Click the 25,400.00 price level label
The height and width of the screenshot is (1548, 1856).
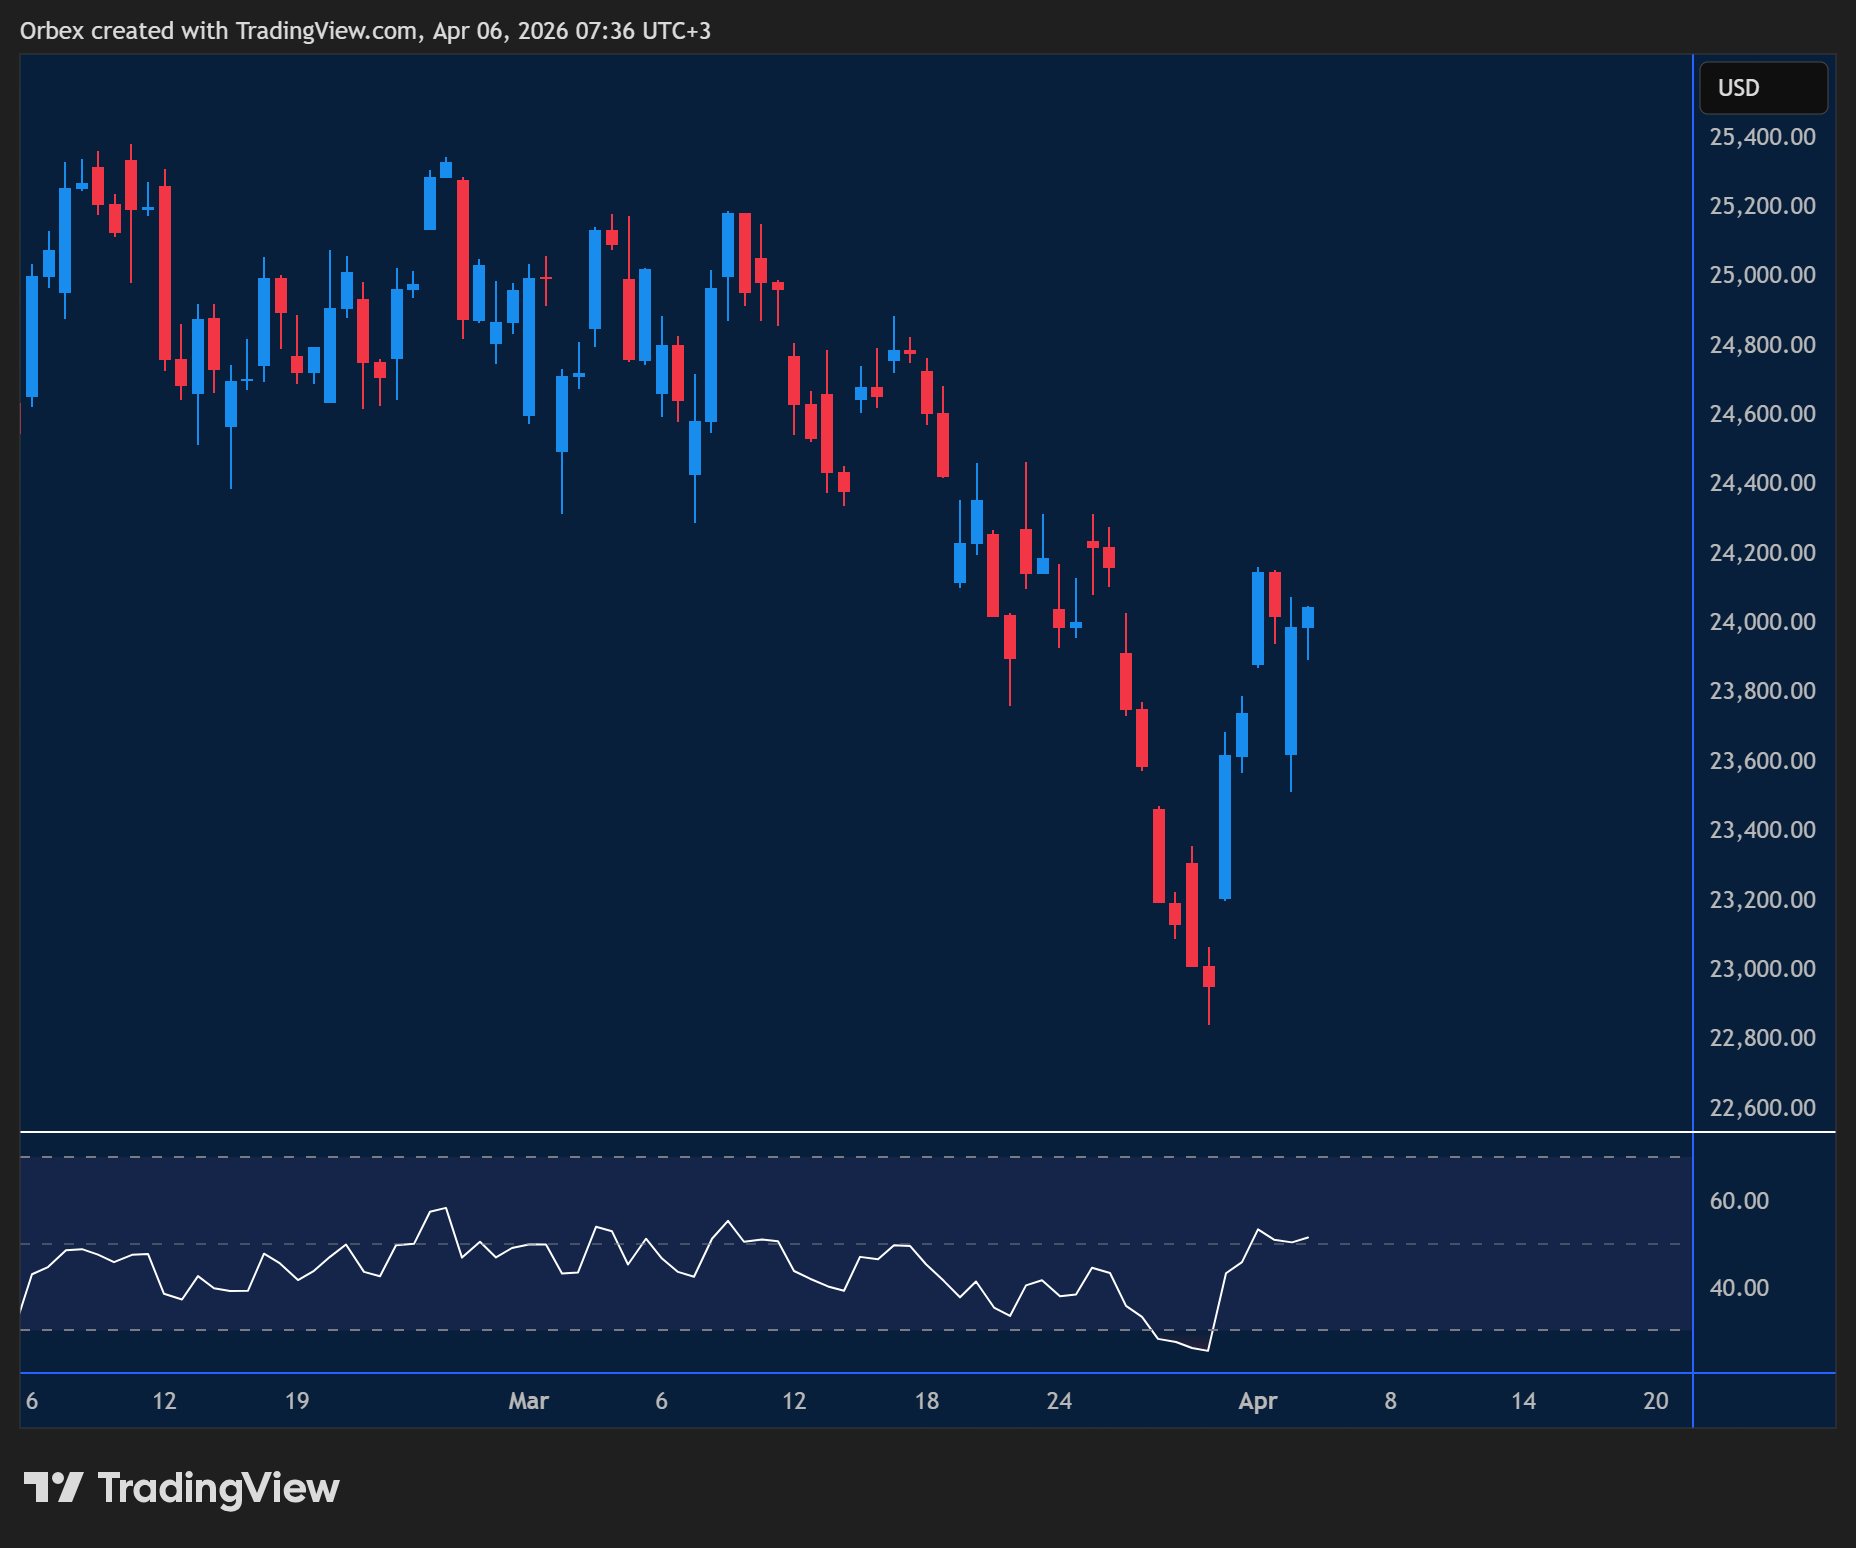(1761, 137)
